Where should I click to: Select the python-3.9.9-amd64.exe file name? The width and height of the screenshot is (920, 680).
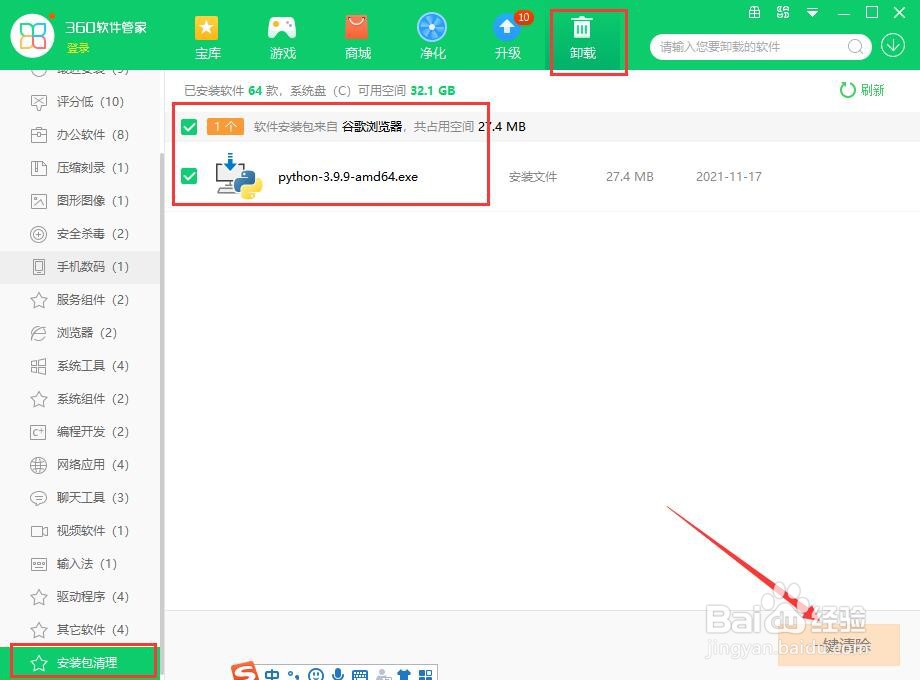click(348, 177)
